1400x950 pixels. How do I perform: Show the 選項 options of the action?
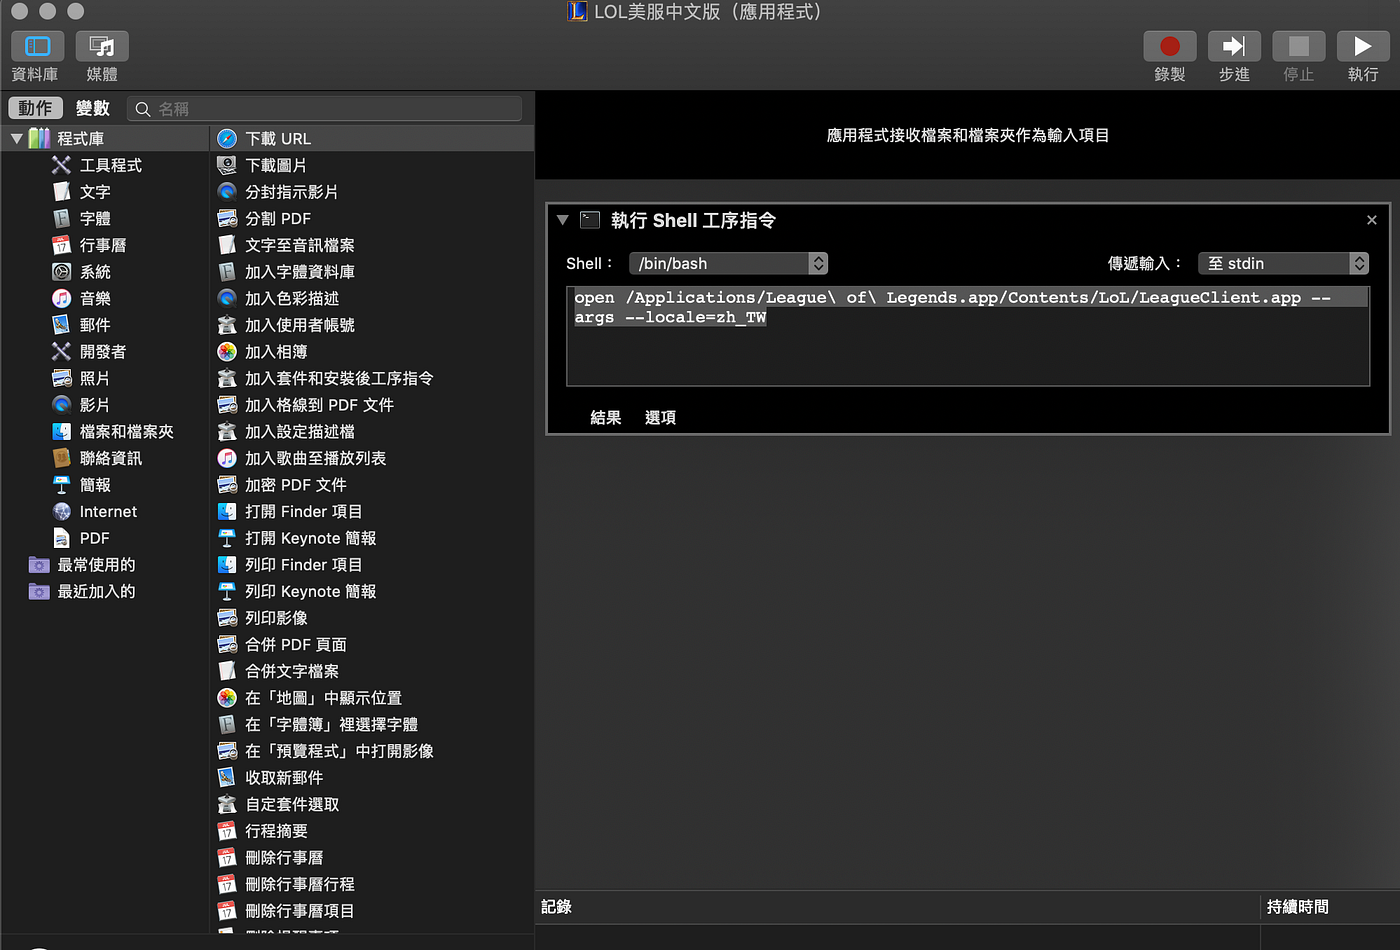tap(660, 418)
